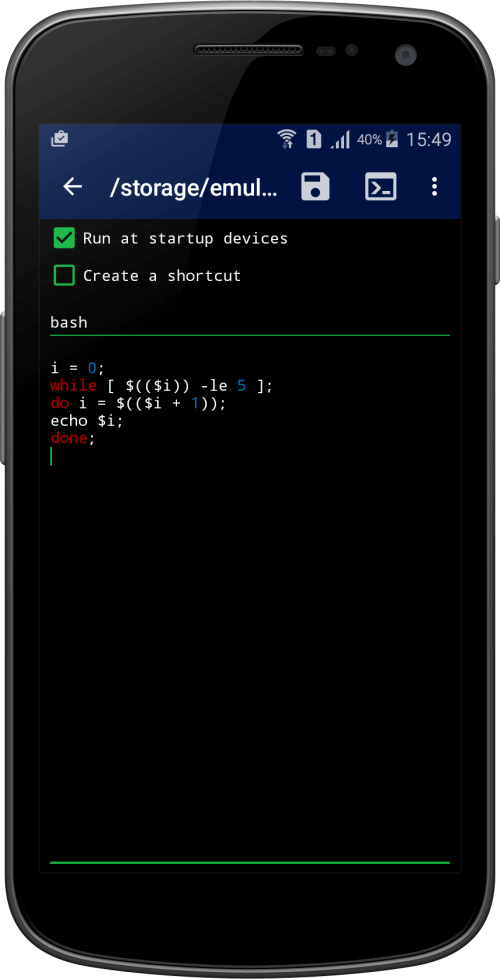The height and width of the screenshot is (979, 500).
Task: Tap the 'echo $i;' line
Action: (x=87, y=421)
